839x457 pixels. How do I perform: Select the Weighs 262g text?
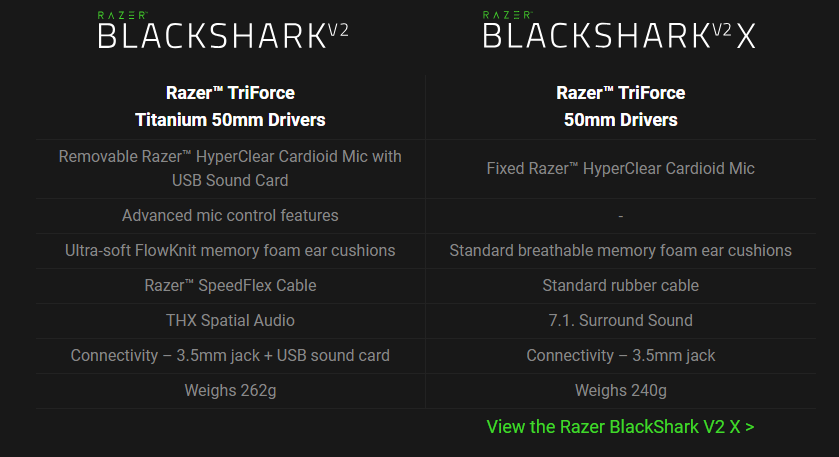click(230, 390)
